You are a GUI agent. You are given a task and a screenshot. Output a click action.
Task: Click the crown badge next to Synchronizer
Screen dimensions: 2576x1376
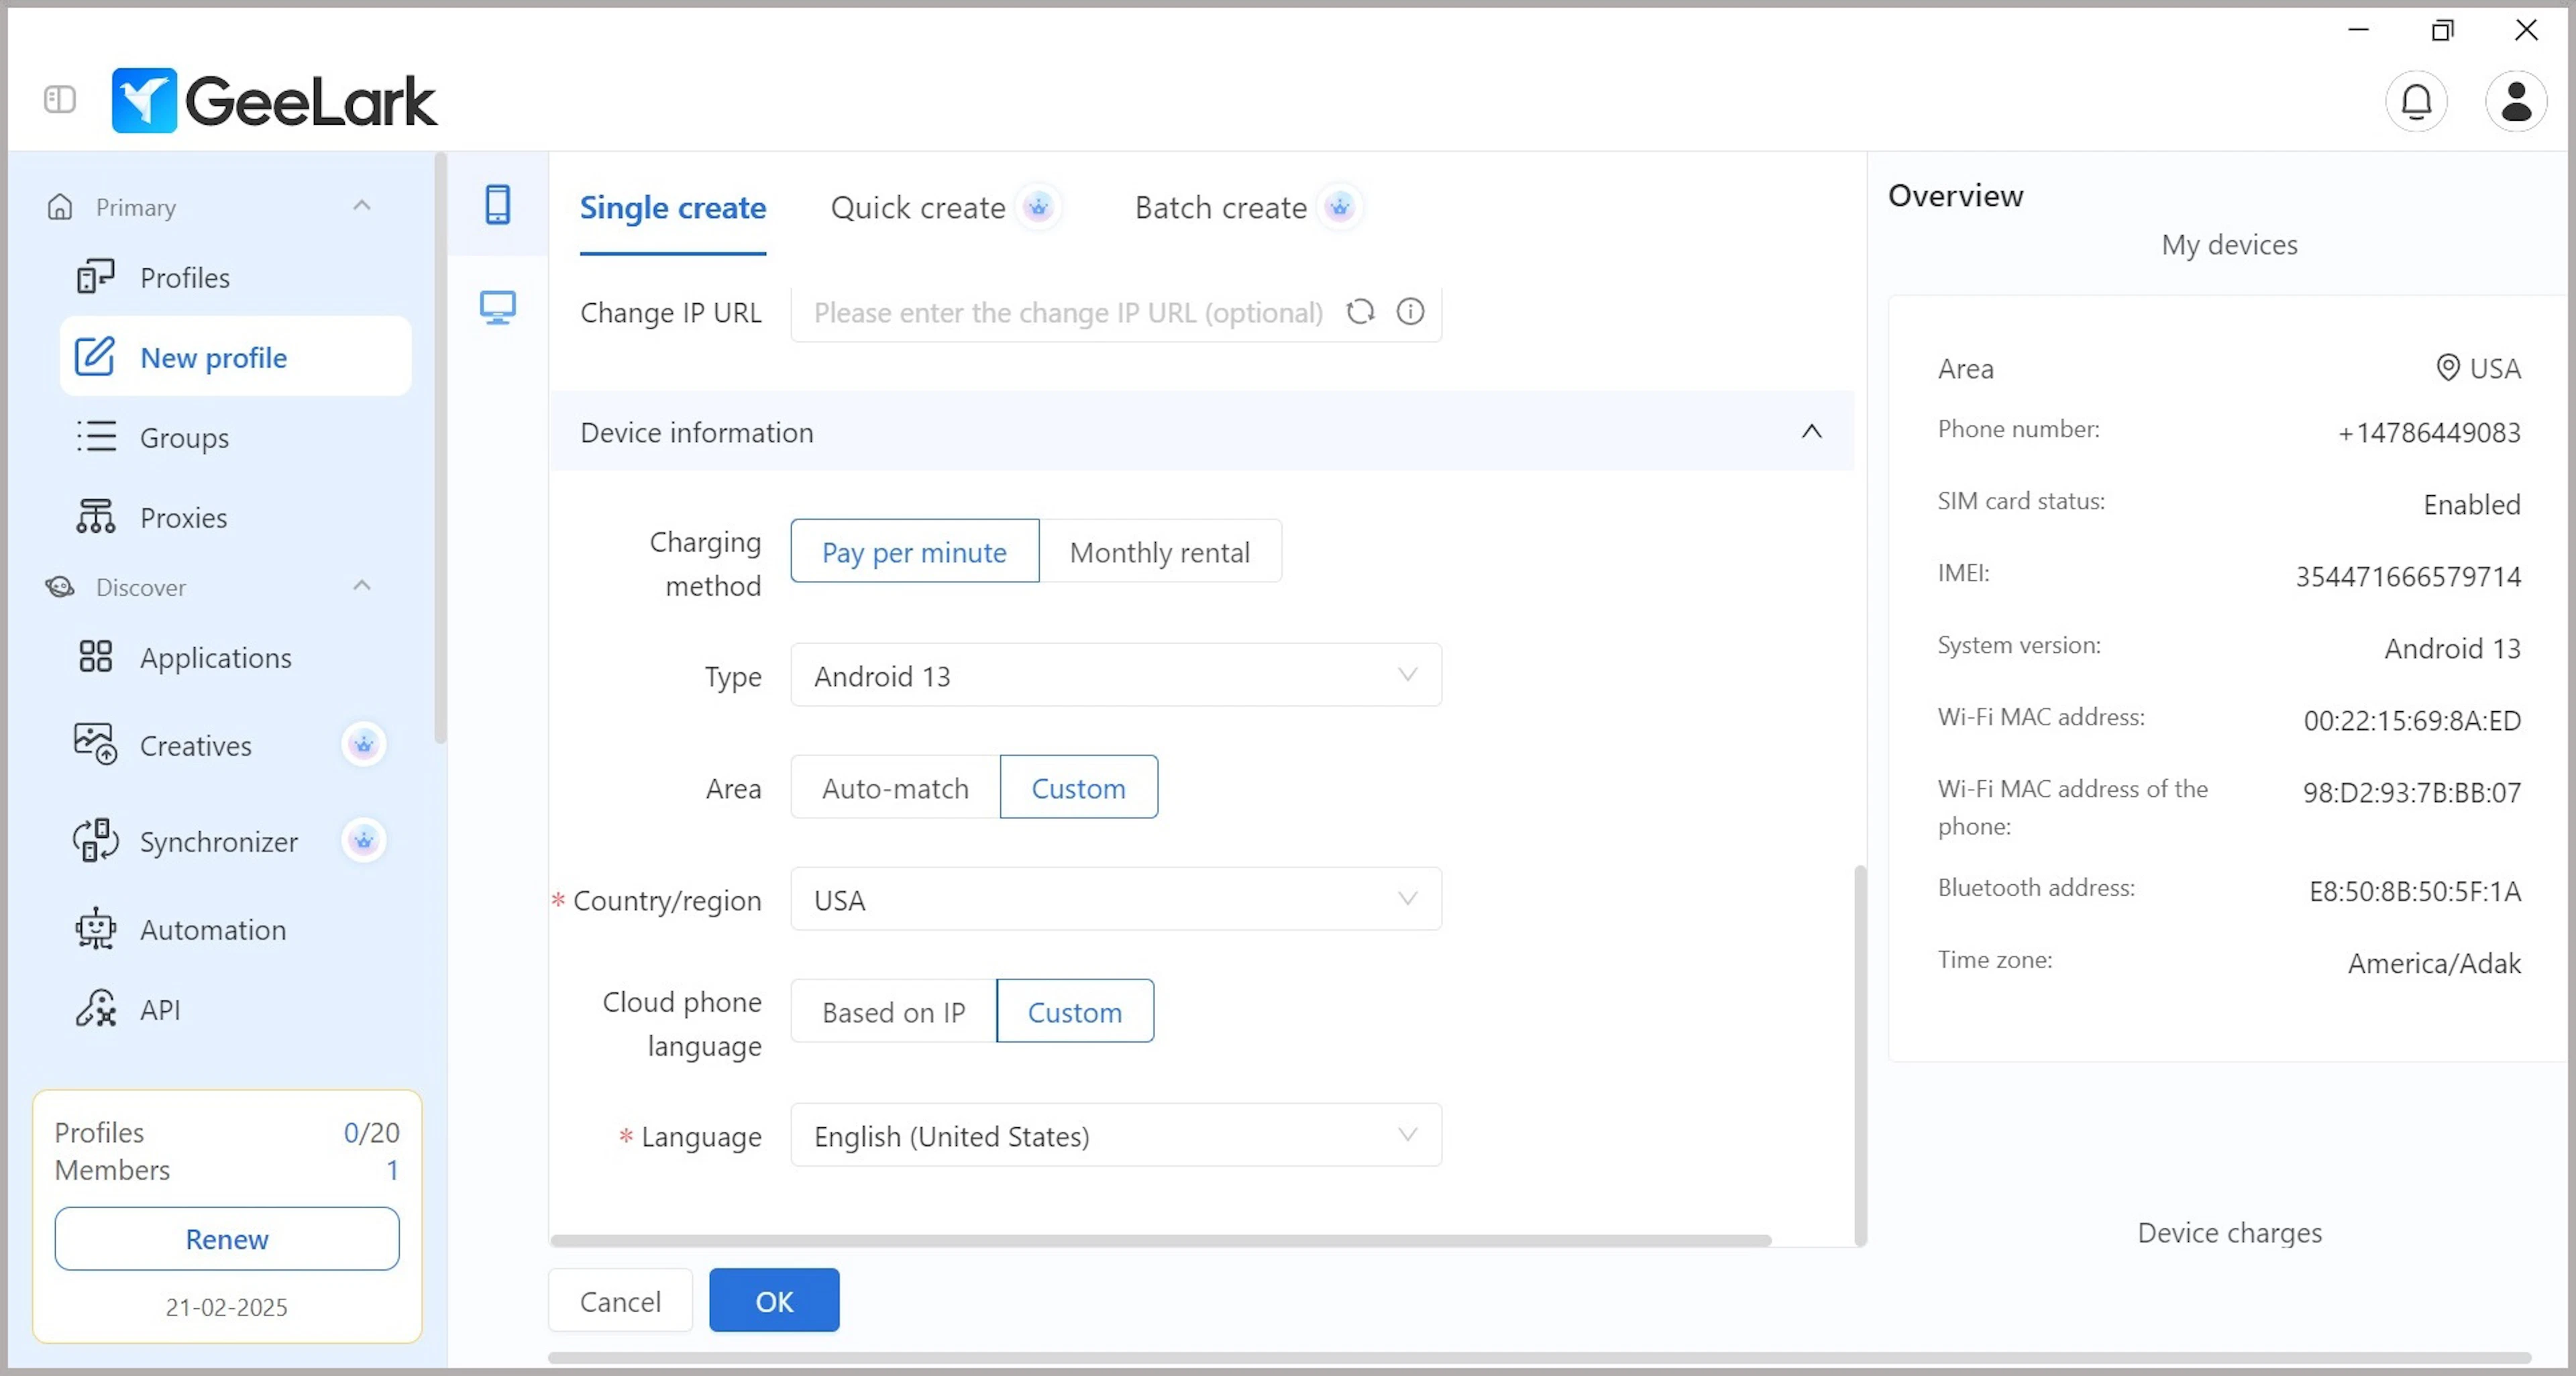[363, 841]
